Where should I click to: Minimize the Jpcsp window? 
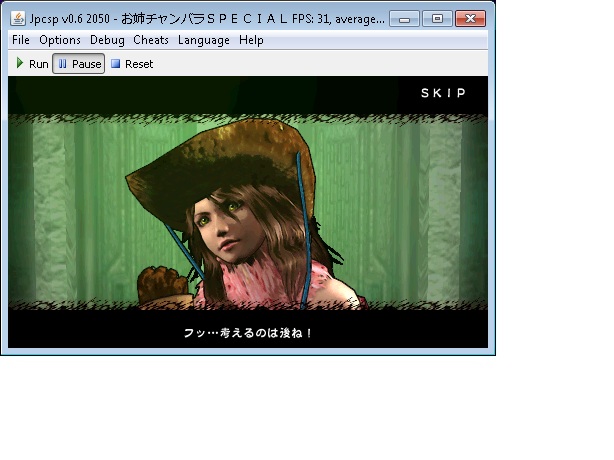(x=405, y=19)
